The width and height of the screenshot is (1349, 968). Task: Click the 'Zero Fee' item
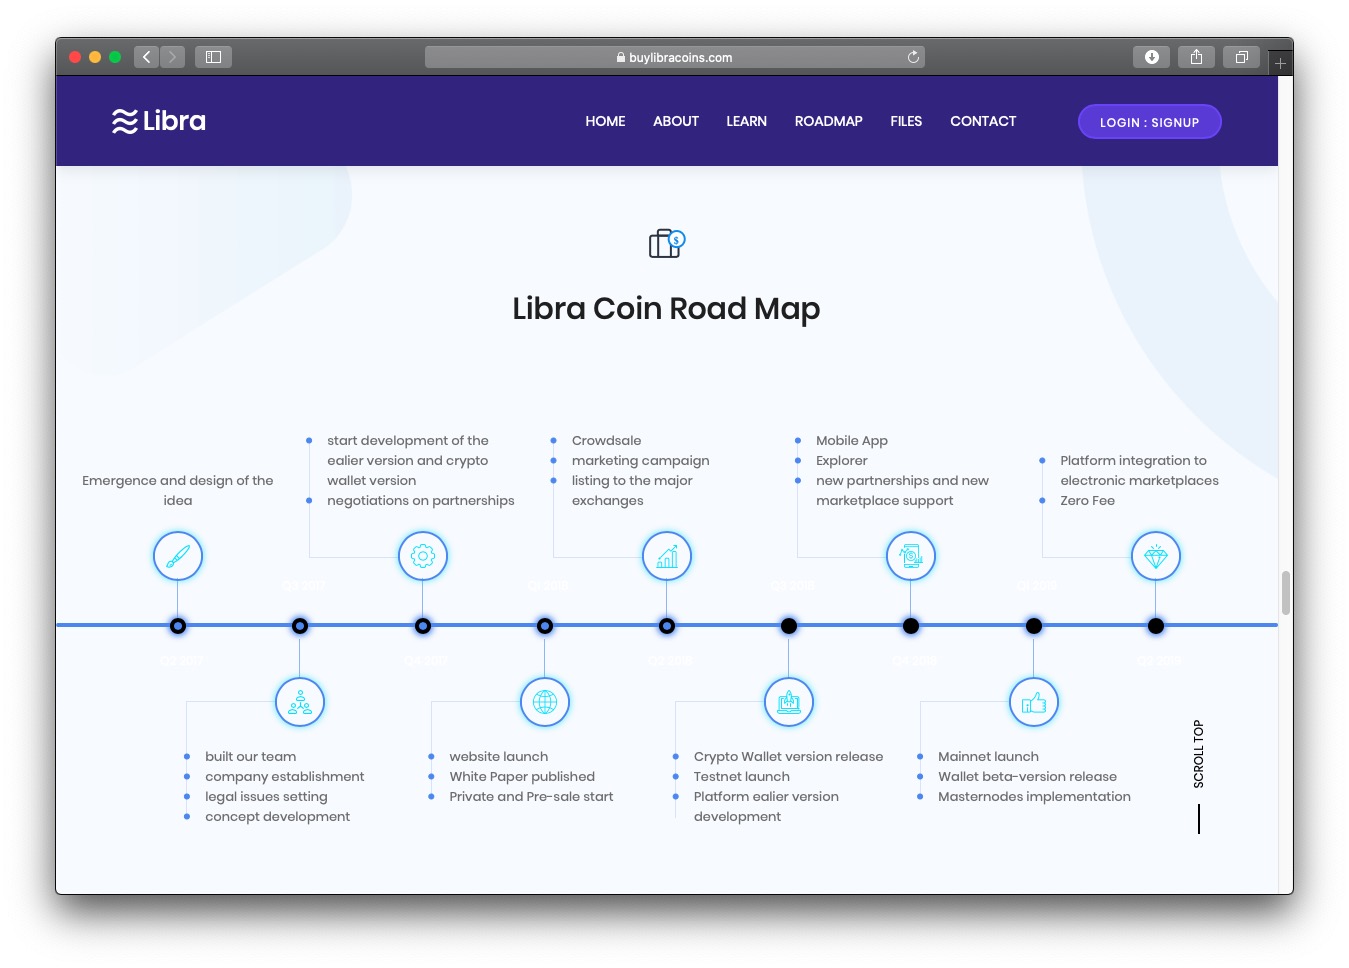click(x=1088, y=501)
